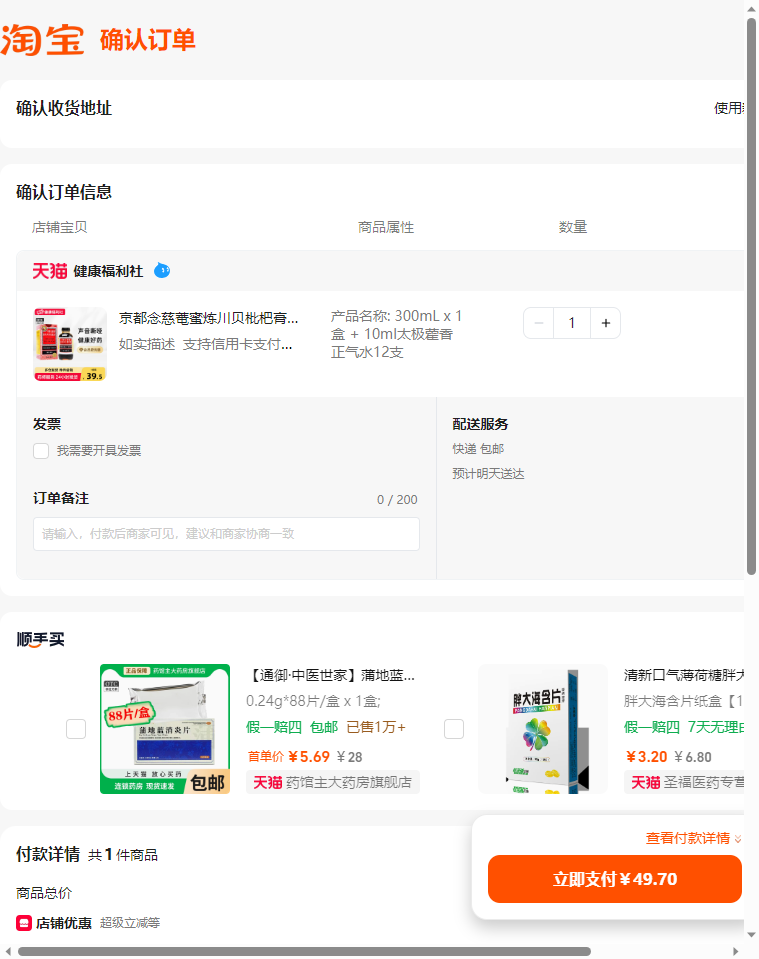Open the blue Wangwang chat icon beside 健康福利社

point(162,270)
